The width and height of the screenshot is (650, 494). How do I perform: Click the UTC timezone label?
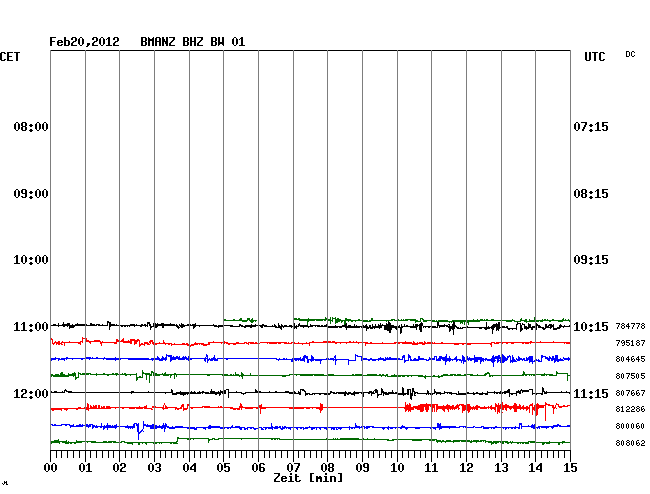tap(595, 57)
